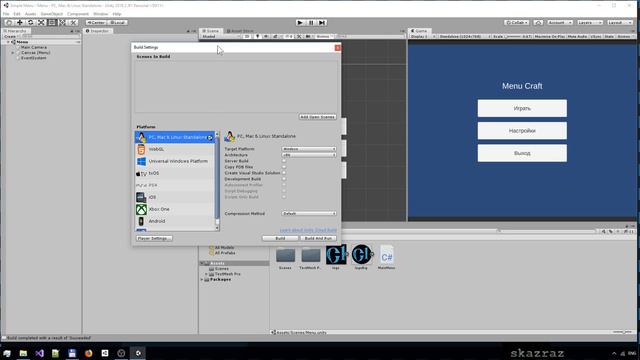Open the Target Platform dropdown
640x360 pixels.
tap(309, 149)
